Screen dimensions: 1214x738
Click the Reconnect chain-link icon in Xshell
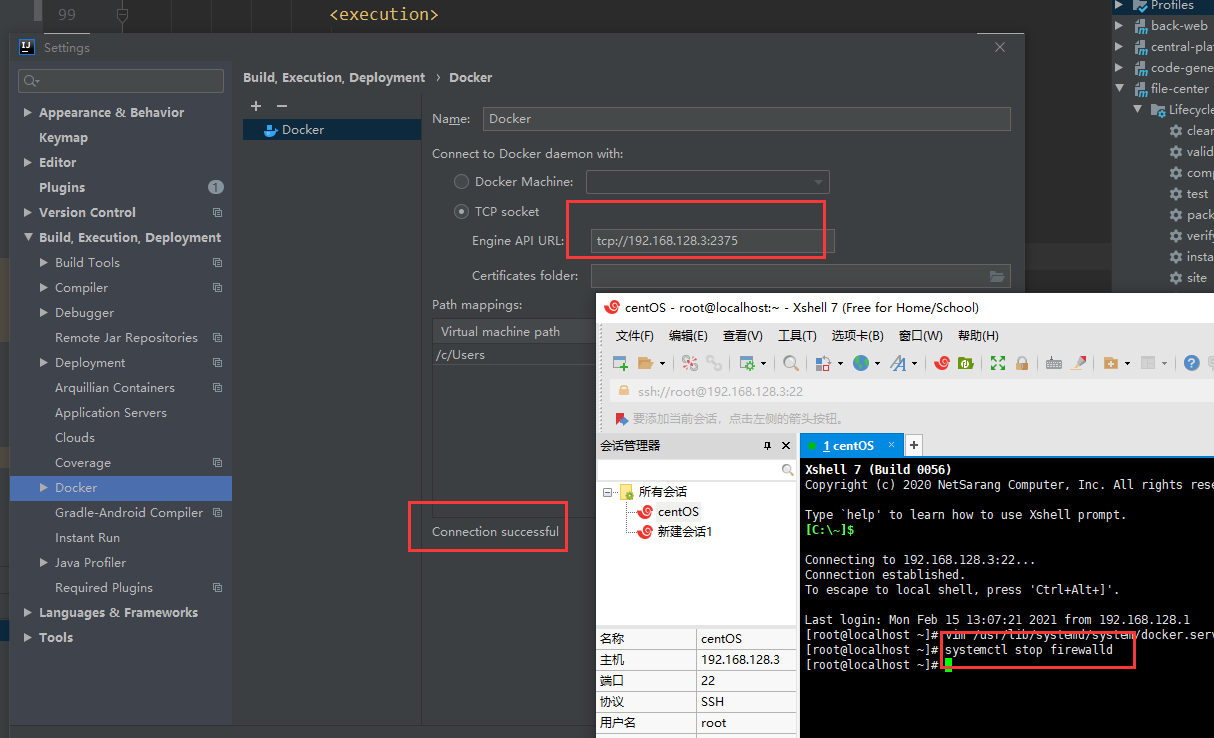(714, 363)
